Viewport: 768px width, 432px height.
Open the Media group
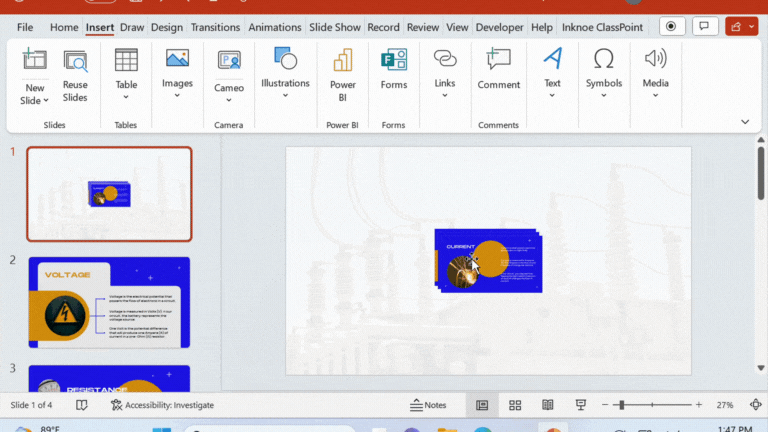coord(655,72)
